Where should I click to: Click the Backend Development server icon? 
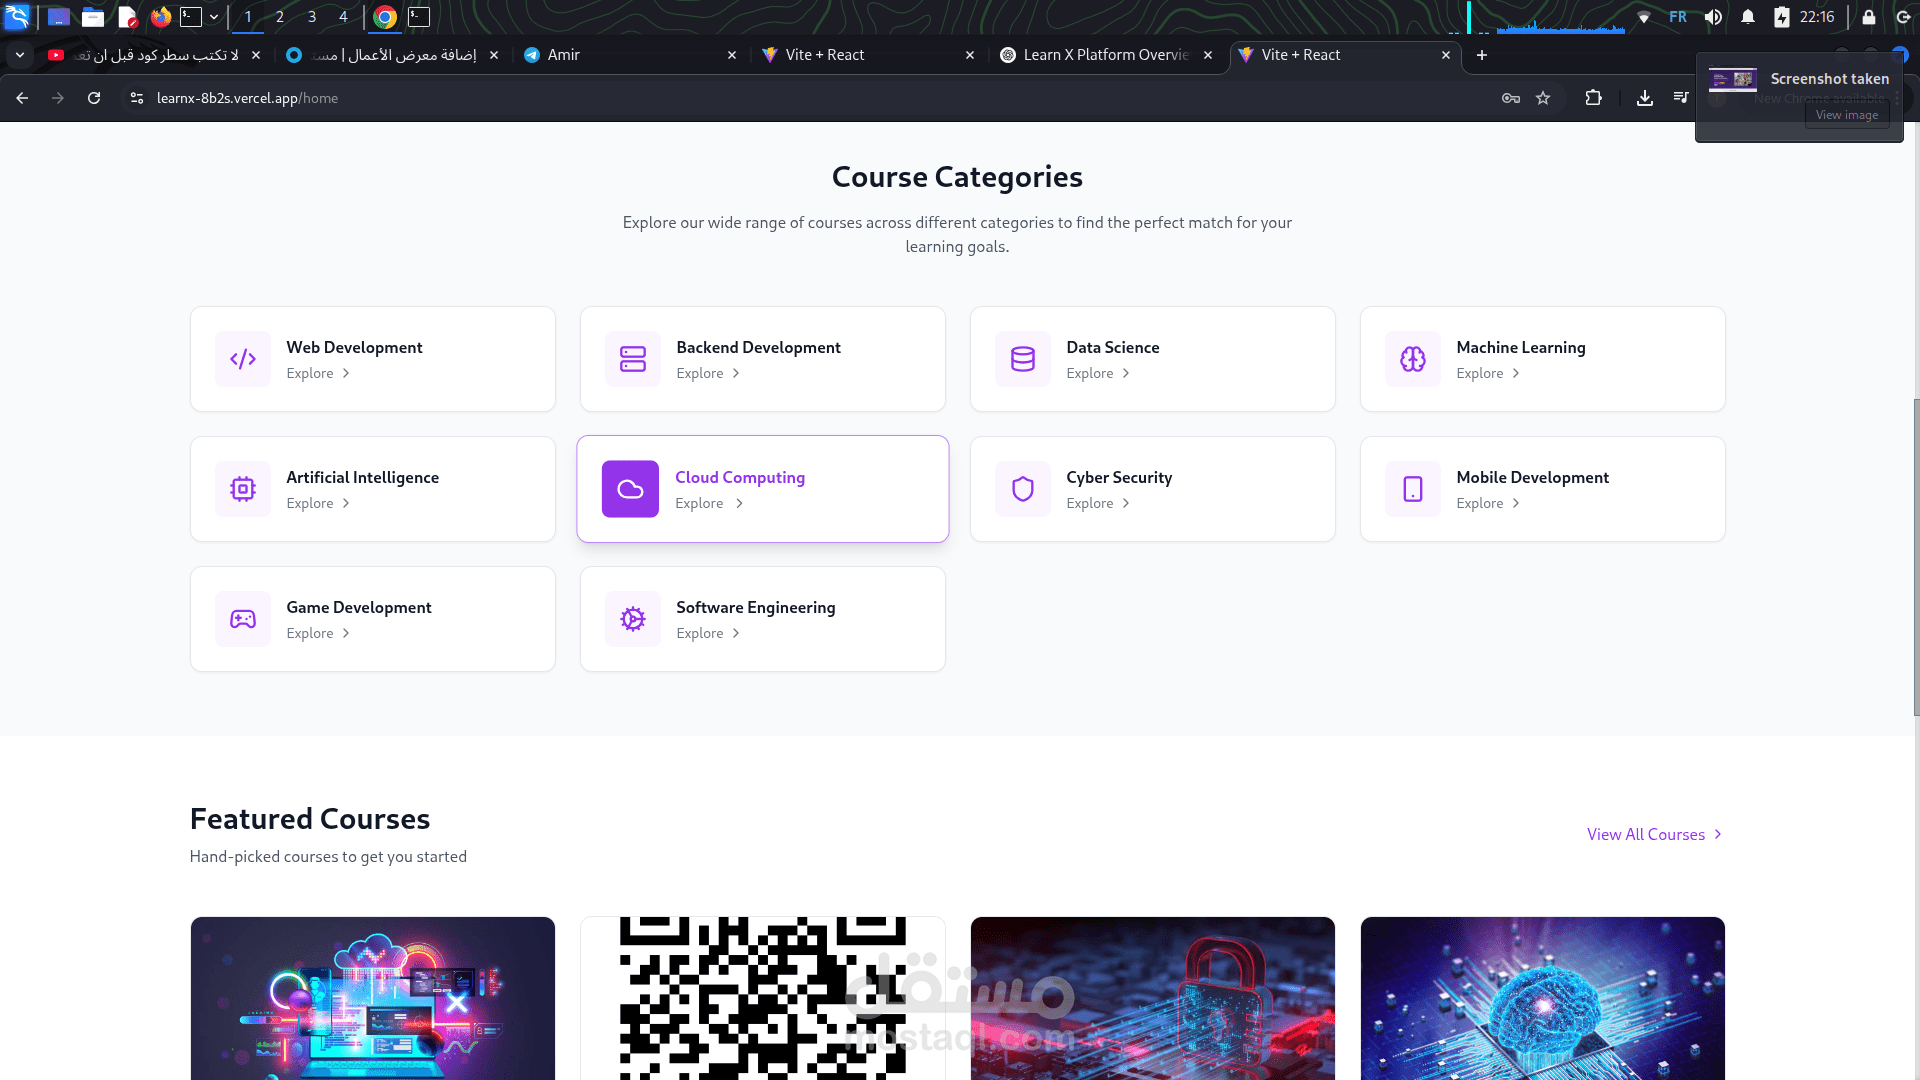coord(633,359)
